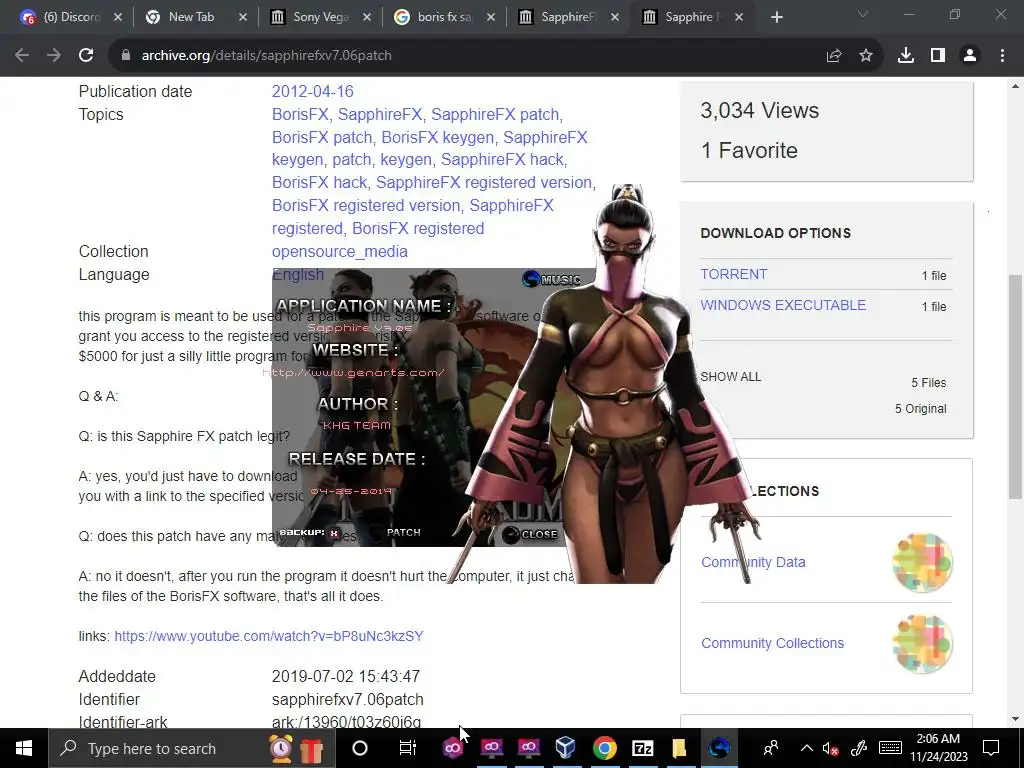Open the patcher app taskbar icon

point(718,748)
